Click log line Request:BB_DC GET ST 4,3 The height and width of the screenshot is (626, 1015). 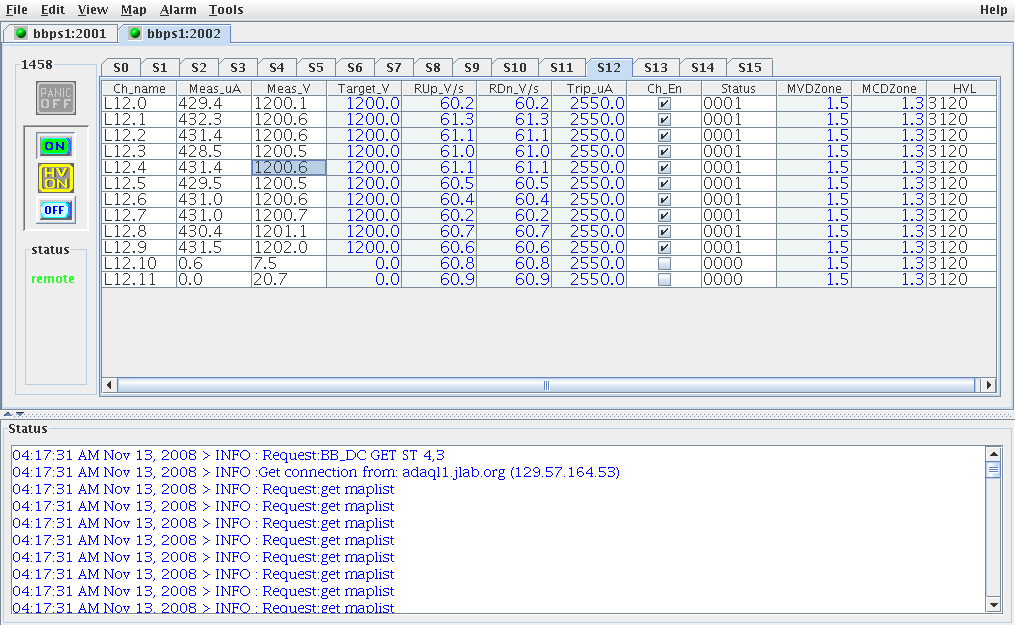click(x=229, y=456)
